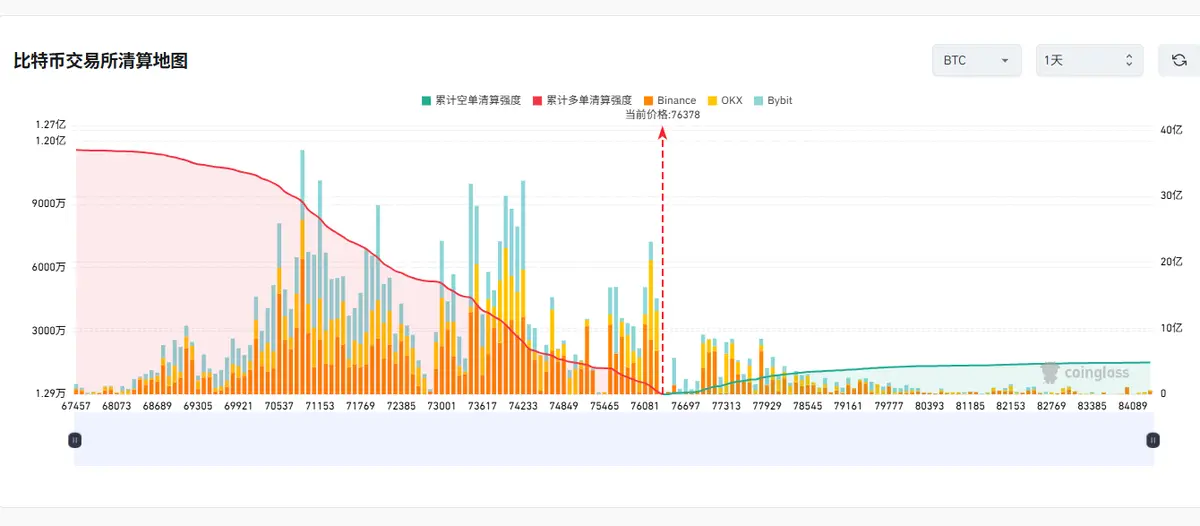
Task: Click the x-axis label 77929
Action: [x=767, y=406]
